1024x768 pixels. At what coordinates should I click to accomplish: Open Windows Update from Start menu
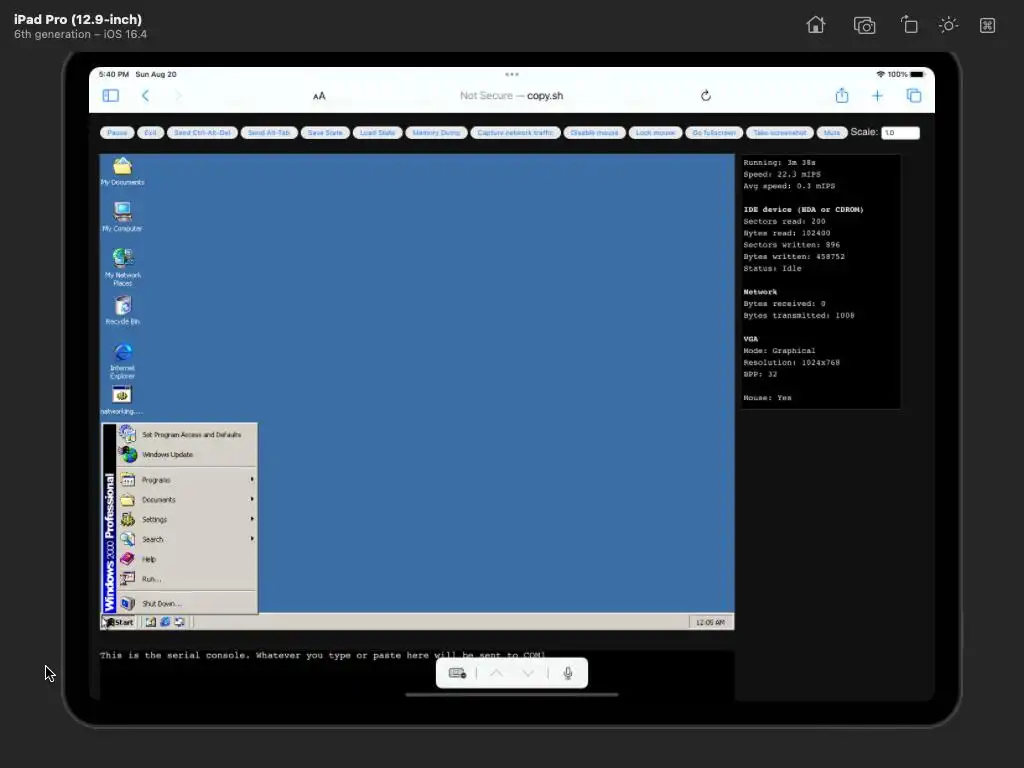(x=187, y=455)
